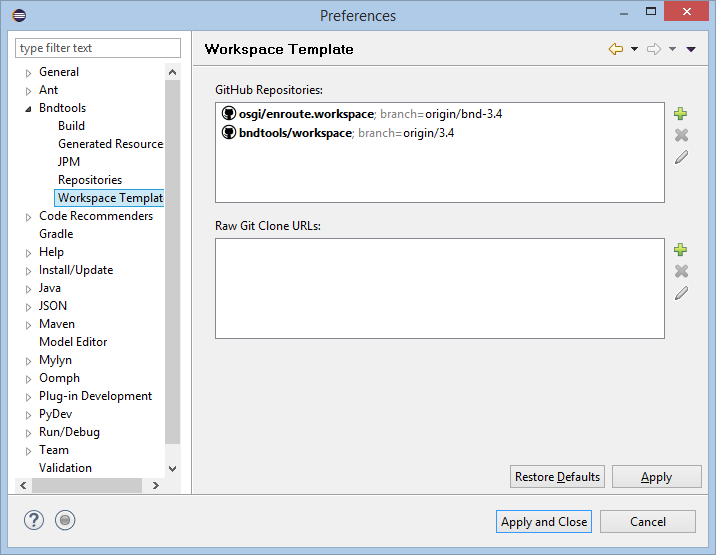Click inside the Raw Git Clone URLs list
716x555 pixels.
click(x=440, y=288)
